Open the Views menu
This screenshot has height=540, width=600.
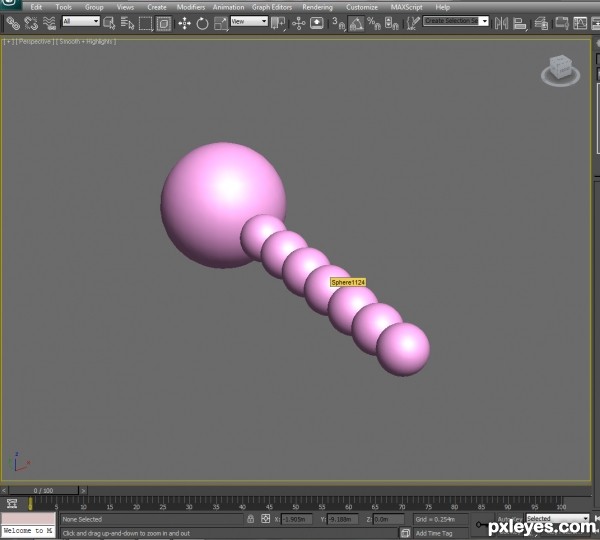click(125, 7)
